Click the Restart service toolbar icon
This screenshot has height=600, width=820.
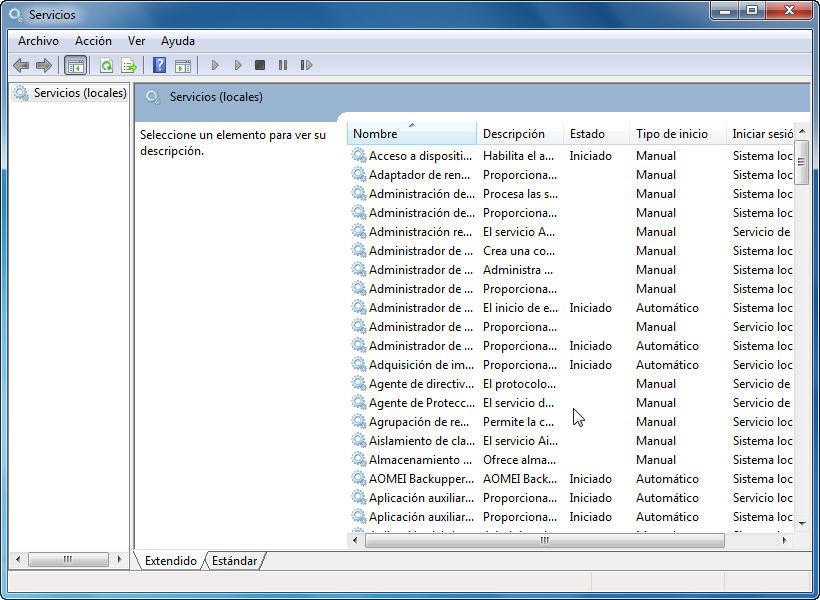306,65
